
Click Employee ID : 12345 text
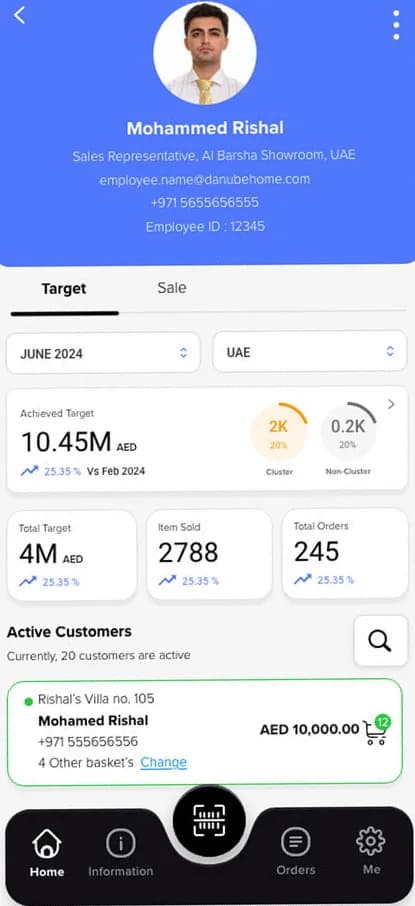[205, 226]
